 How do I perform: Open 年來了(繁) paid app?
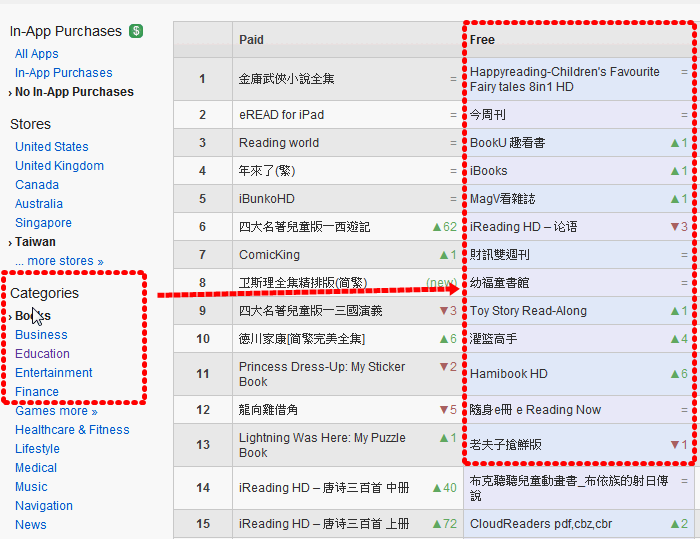(267, 171)
